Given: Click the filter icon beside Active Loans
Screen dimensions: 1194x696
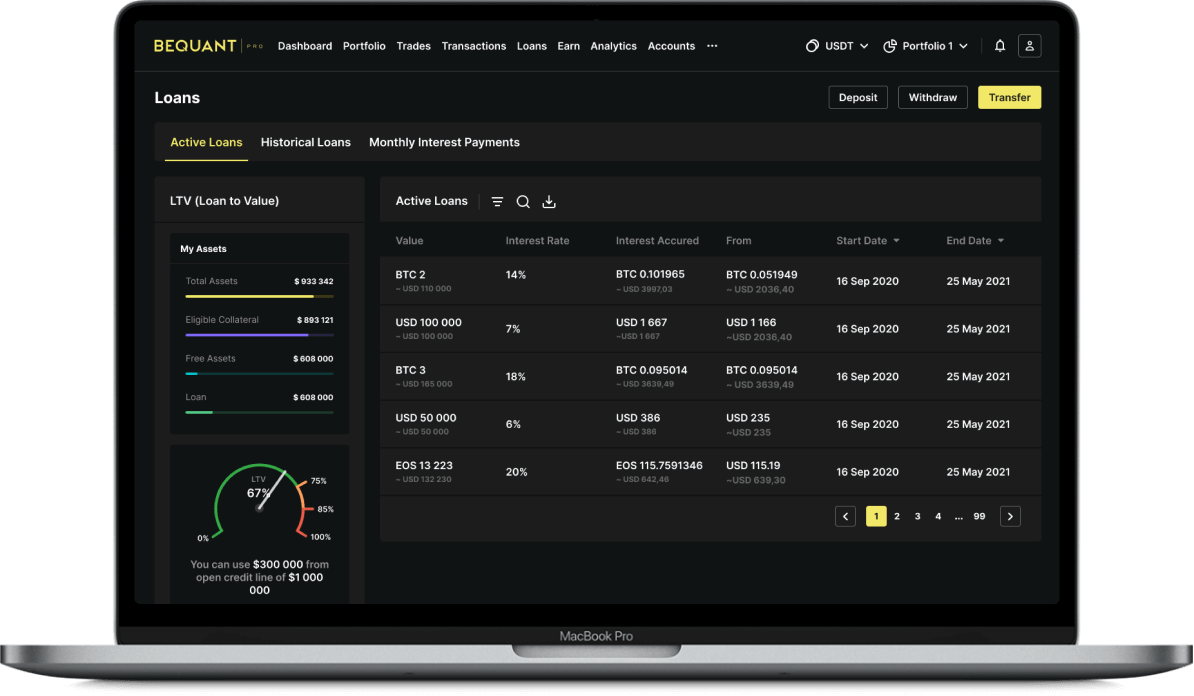Looking at the screenshot, I should [x=497, y=202].
